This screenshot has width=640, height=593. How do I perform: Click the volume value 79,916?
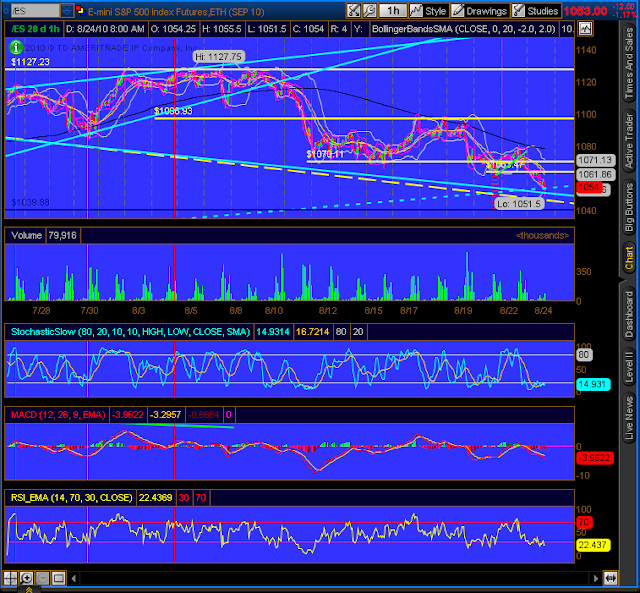point(62,235)
